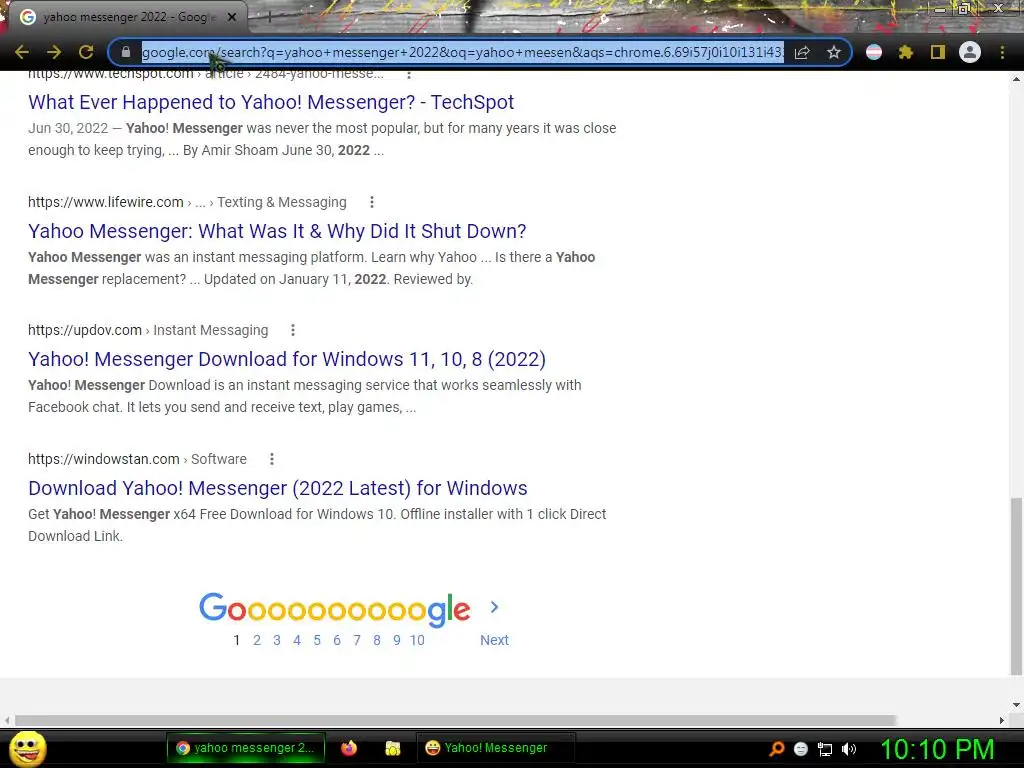This screenshot has height=768, width=1024.
Task: Open the Firefox taskbar icon
Action: tap(349, 748)
